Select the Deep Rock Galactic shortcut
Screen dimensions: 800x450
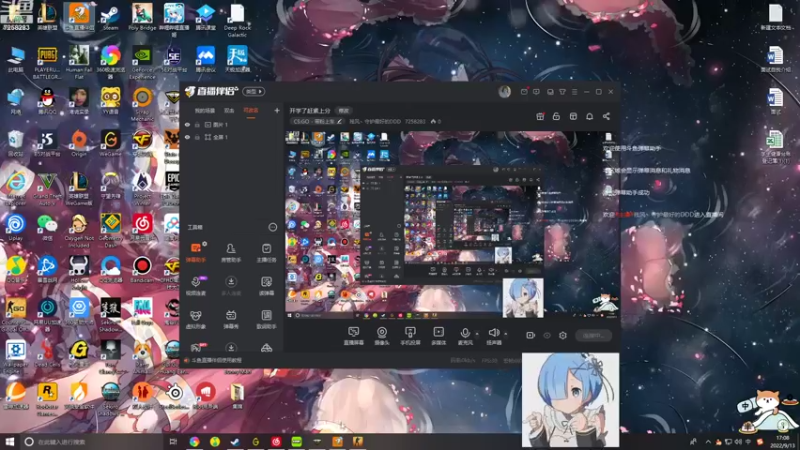(237, 20)
